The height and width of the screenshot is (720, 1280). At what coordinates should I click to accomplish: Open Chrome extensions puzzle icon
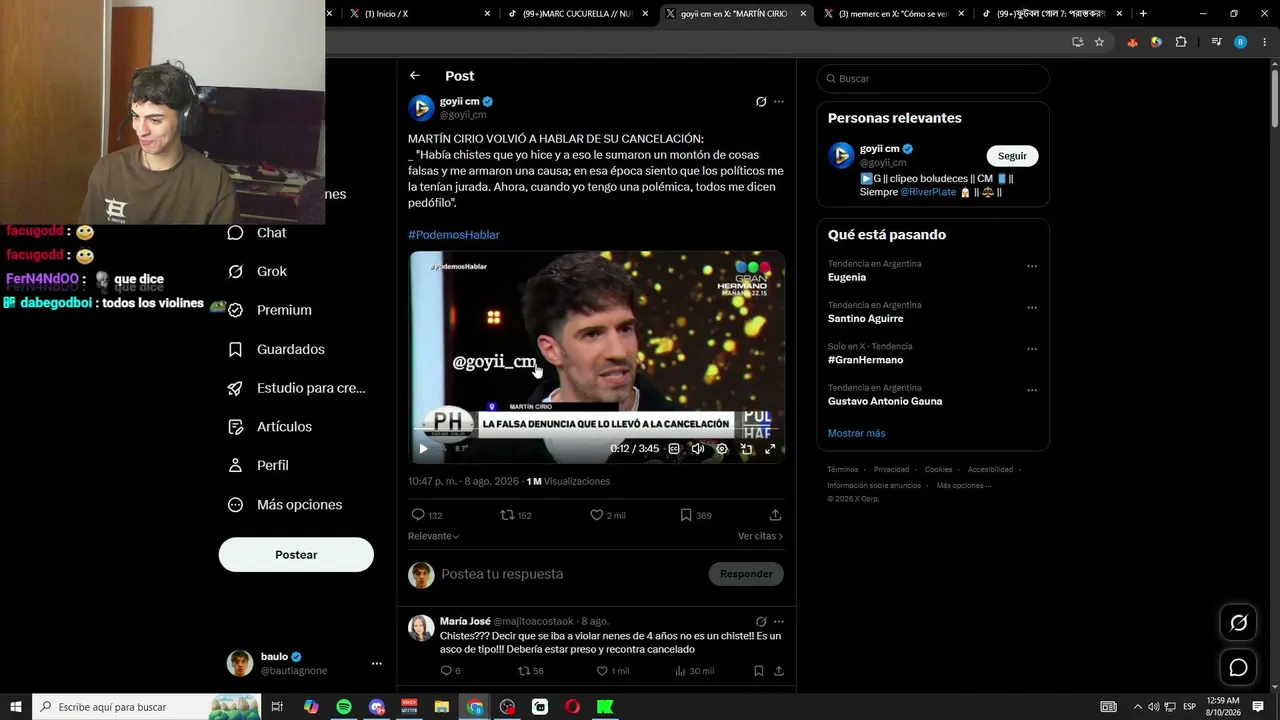click(1181, 42)
